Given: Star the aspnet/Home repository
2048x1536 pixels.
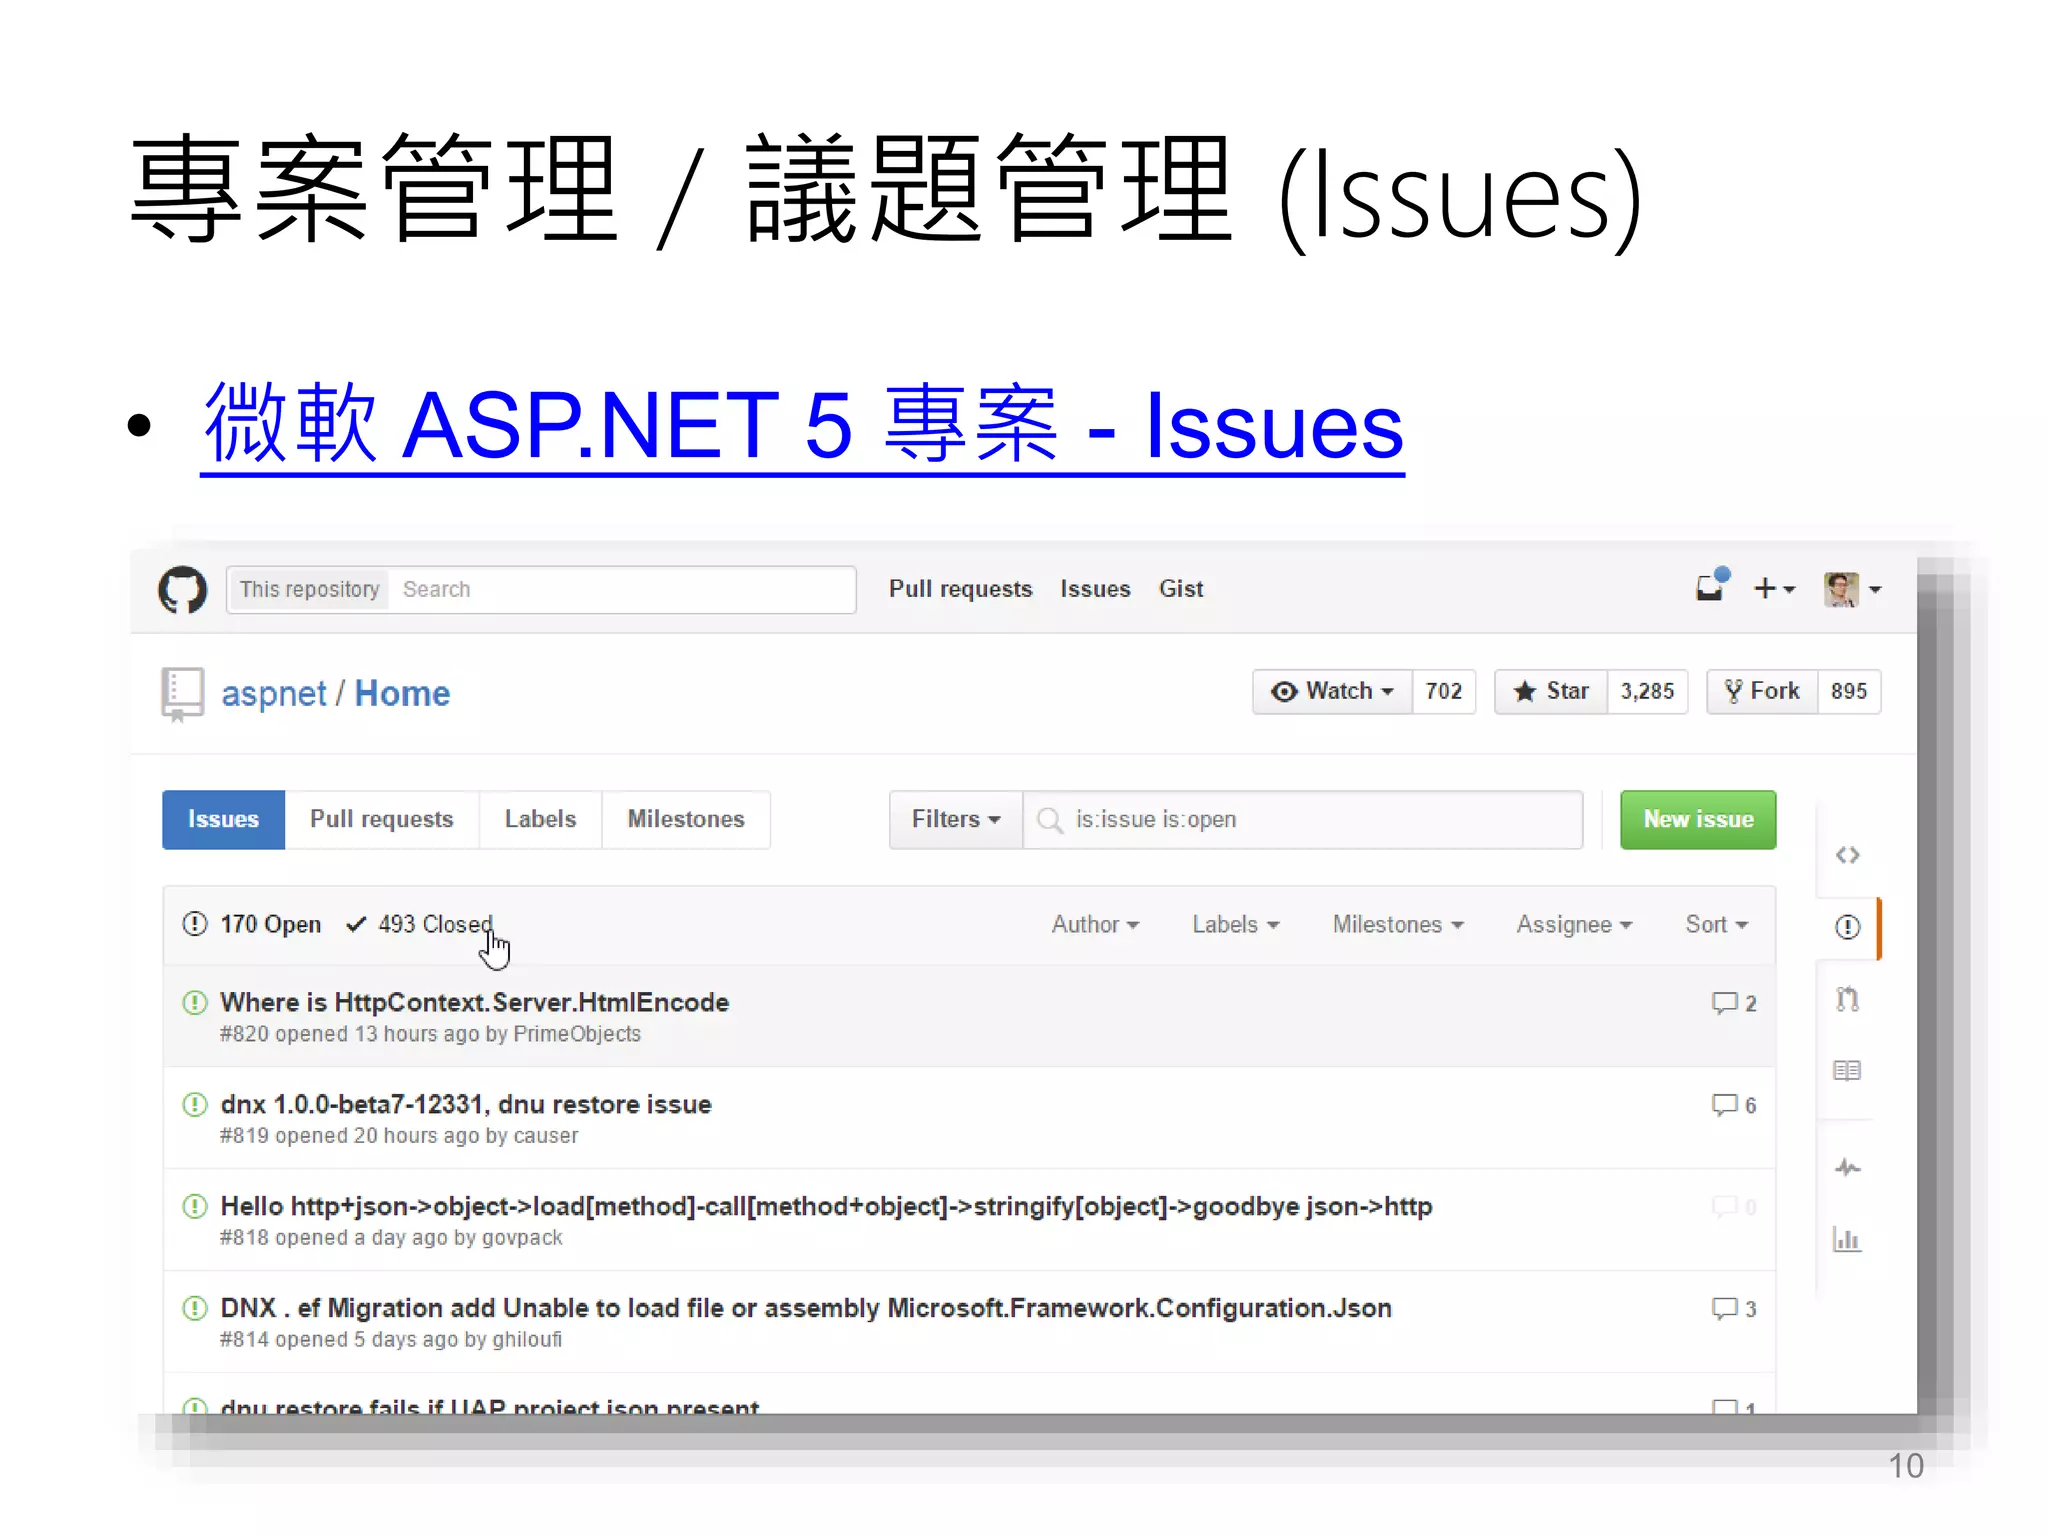Looking at the screenshot, I should pos(1551,691).
